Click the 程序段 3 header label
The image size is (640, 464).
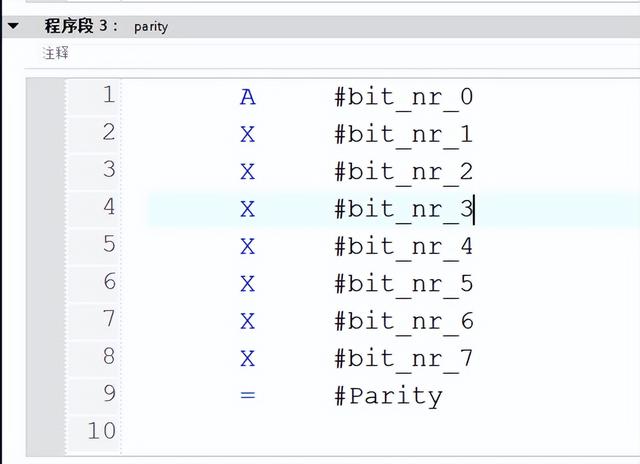tap(81, 26)
